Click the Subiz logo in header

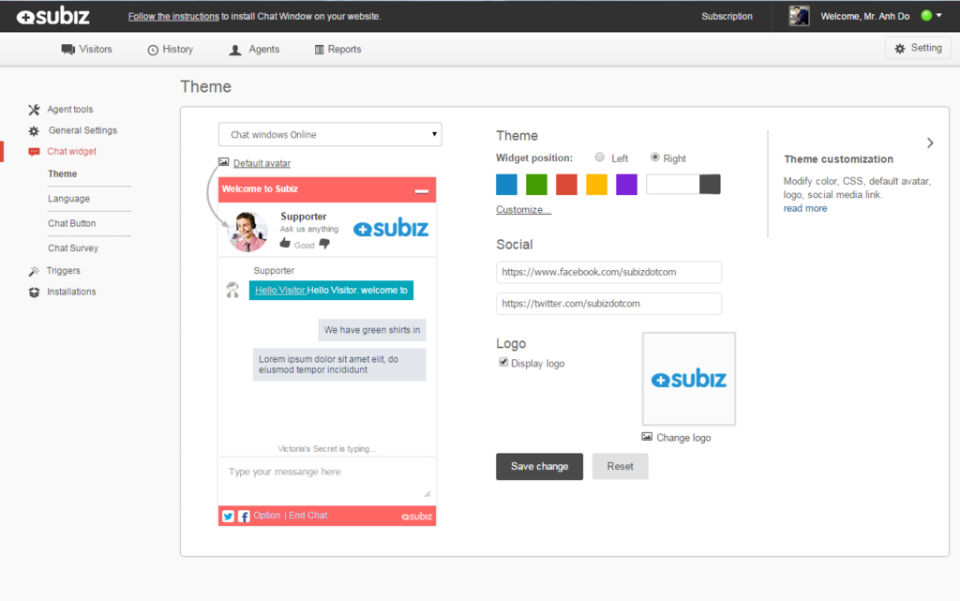53,17
